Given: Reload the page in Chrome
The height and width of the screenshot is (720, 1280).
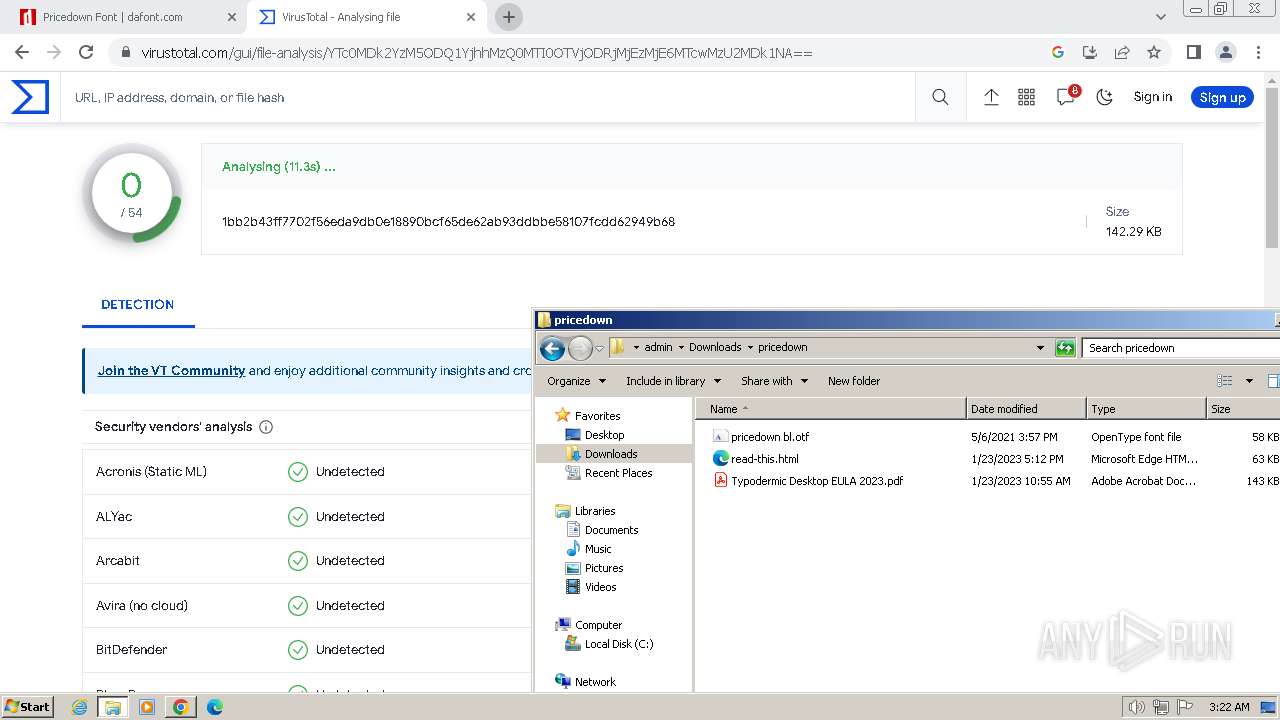Looking at the screenshot, I should click(x=86, y=52).
